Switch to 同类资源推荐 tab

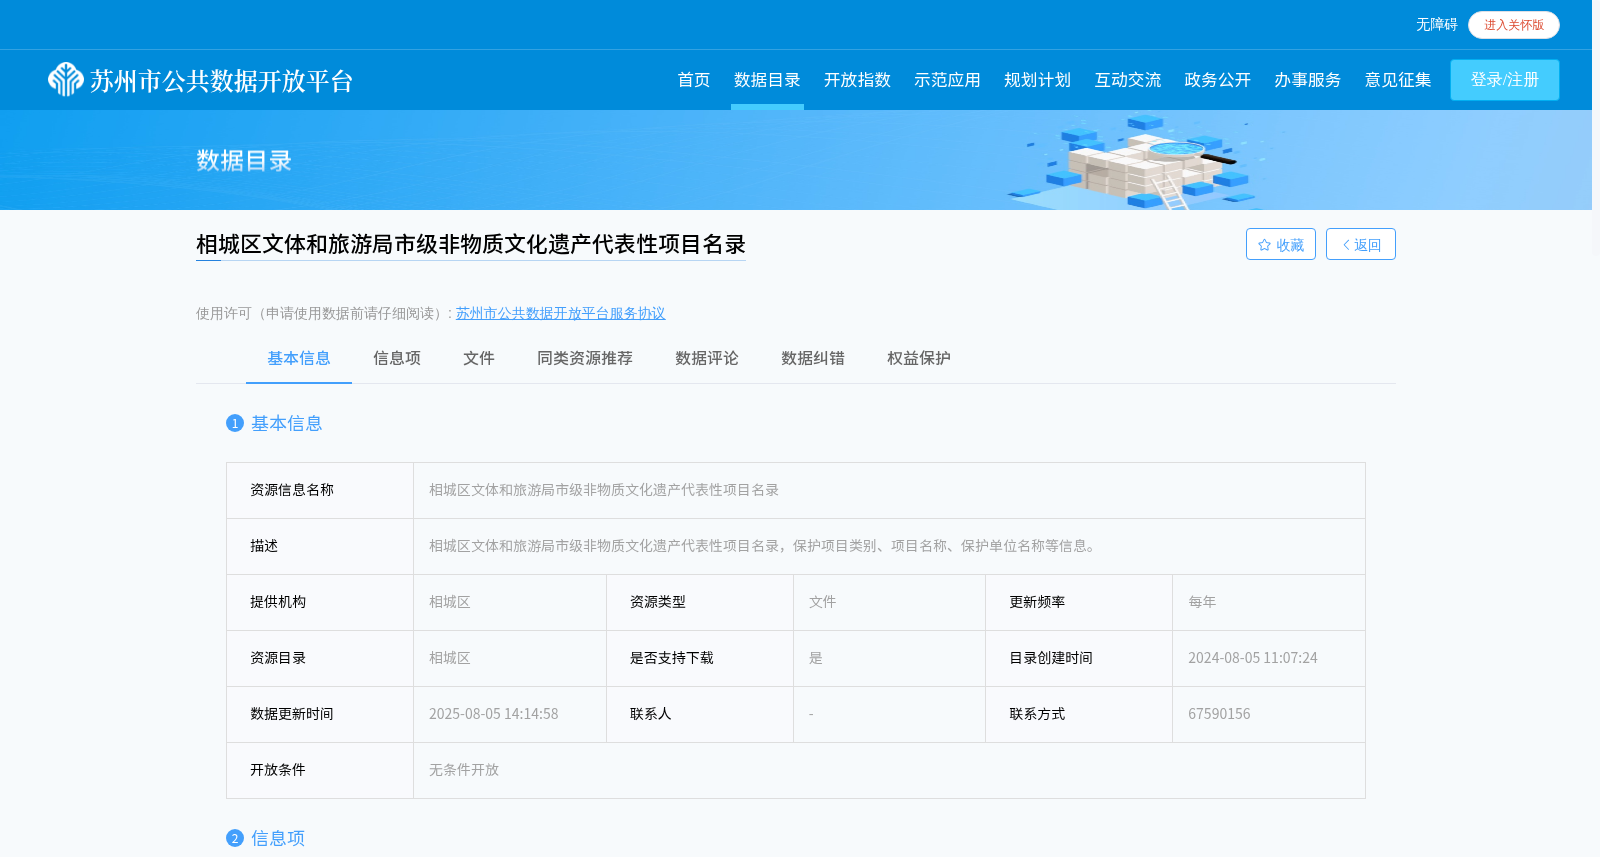click(584, 358)
